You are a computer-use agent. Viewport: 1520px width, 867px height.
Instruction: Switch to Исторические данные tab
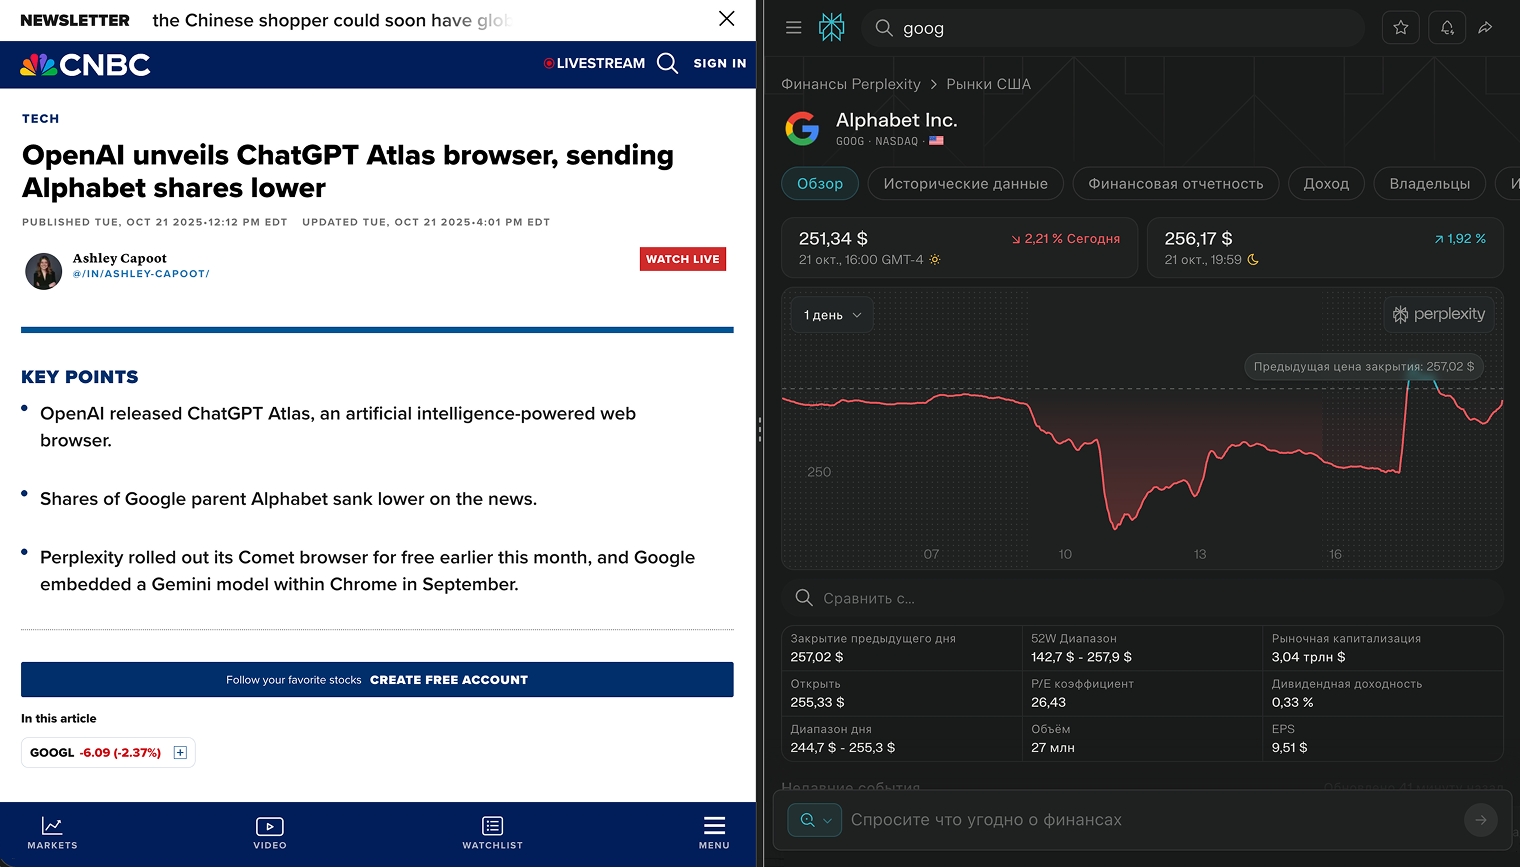pos(965,184)
